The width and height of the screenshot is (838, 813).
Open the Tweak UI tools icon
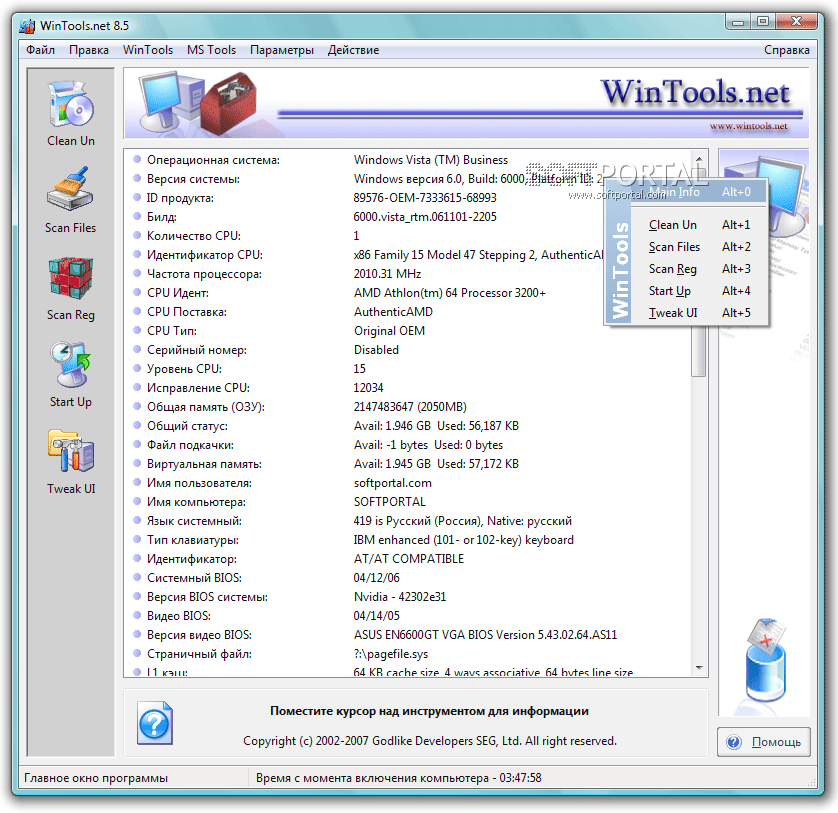click(x=71, y=451)
